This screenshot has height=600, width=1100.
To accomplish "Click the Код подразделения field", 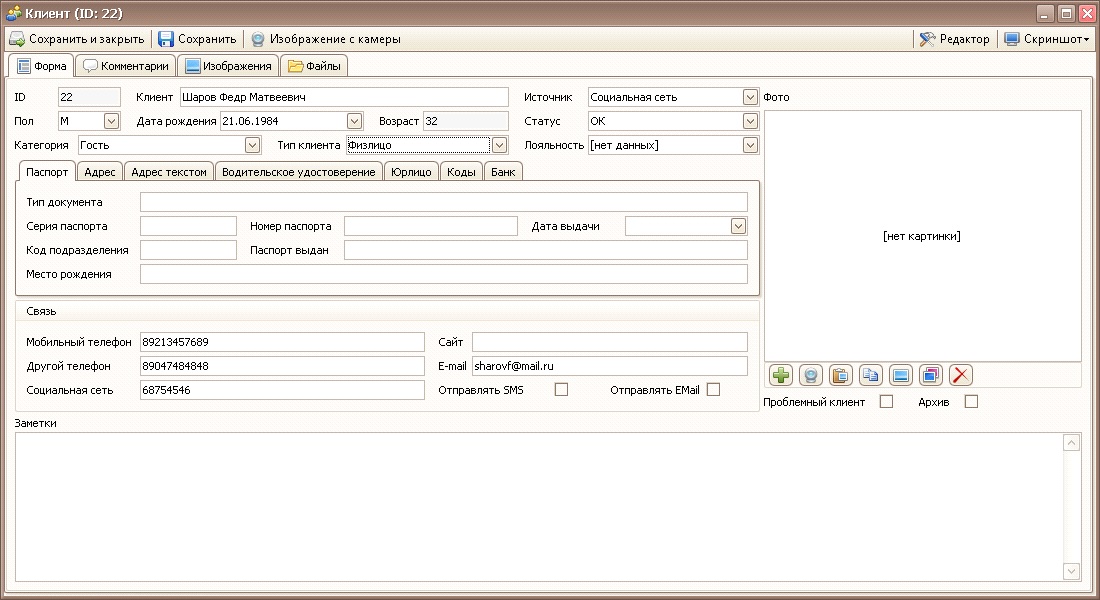I will [188, 250].
